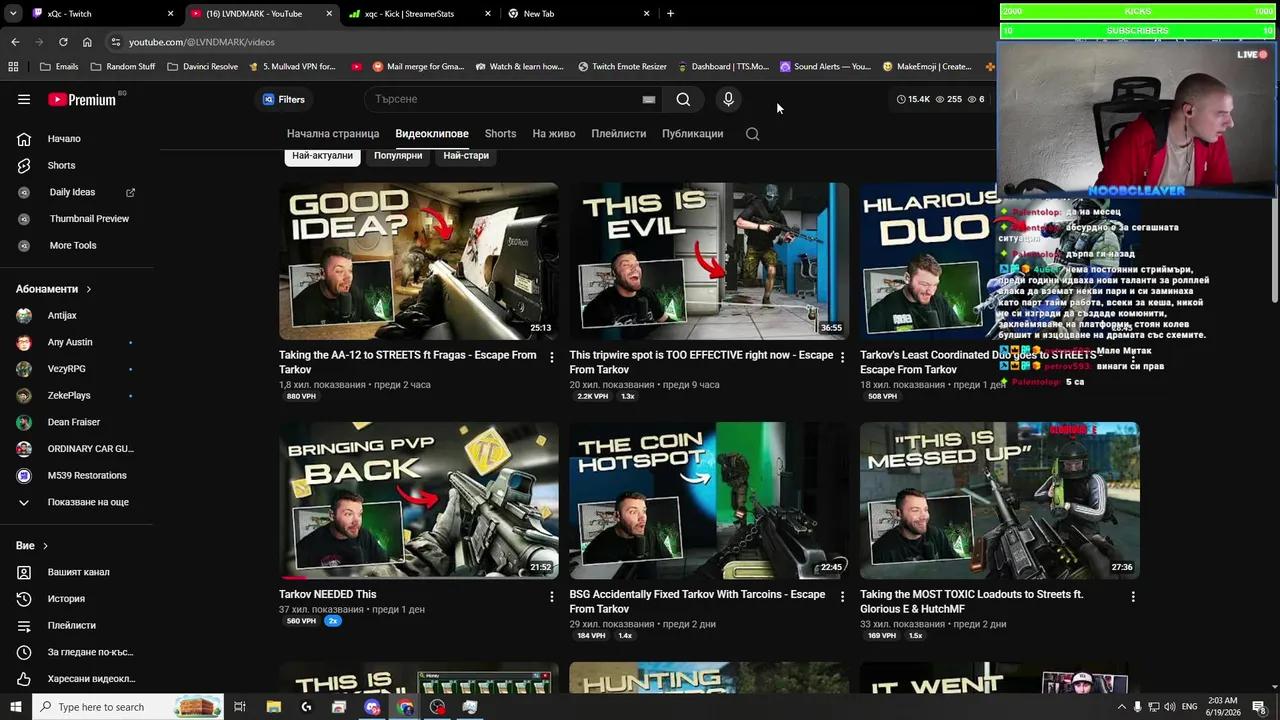Open options for Taking the AA-12 video
This screenshot has width=1280, height=720.
(551, 357)
